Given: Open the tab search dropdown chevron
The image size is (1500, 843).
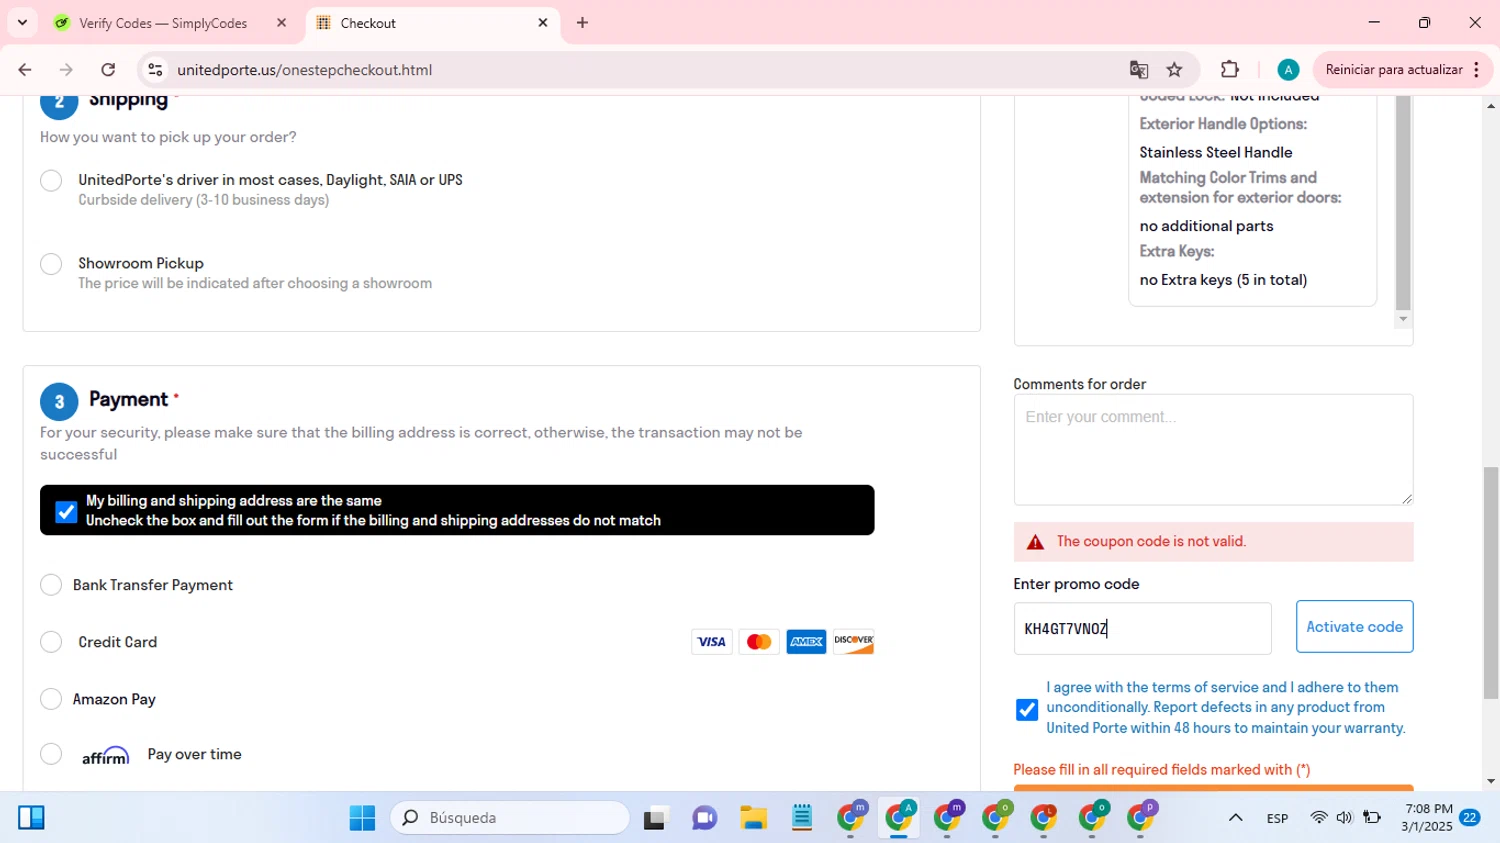Looking at the screenshot, I should [22, 22].
